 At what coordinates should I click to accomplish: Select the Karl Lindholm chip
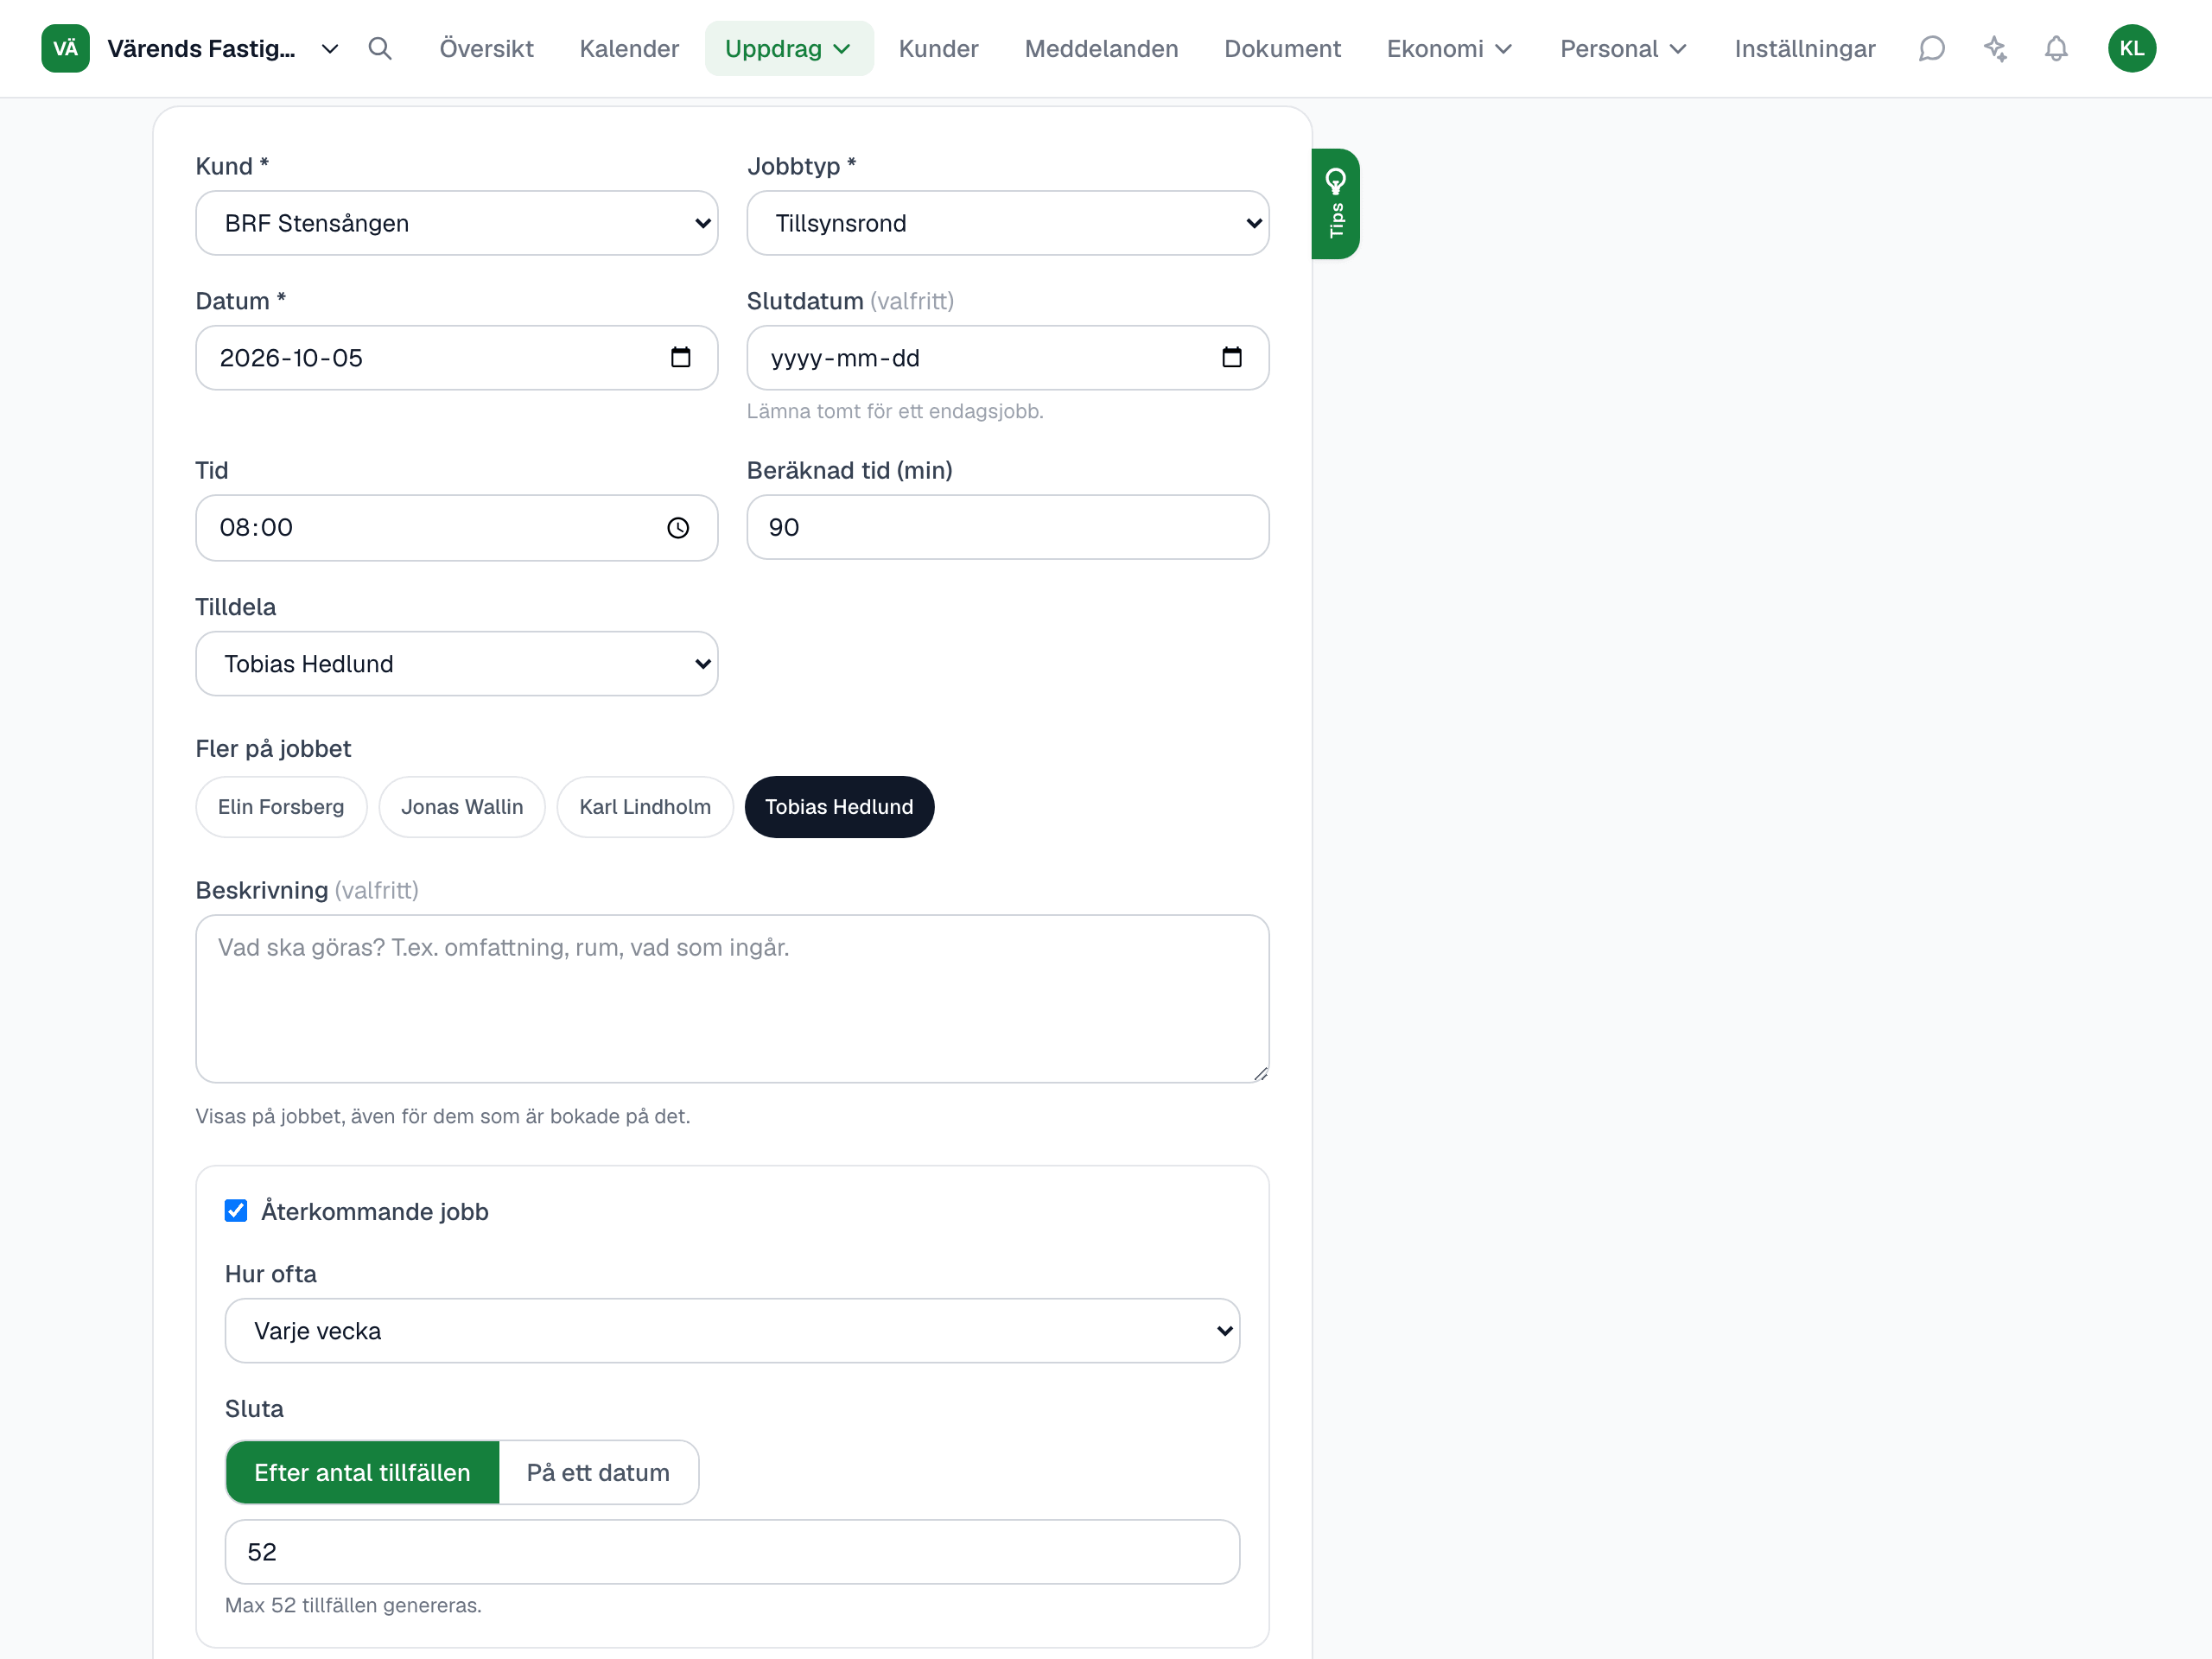[x=645, y=806]
